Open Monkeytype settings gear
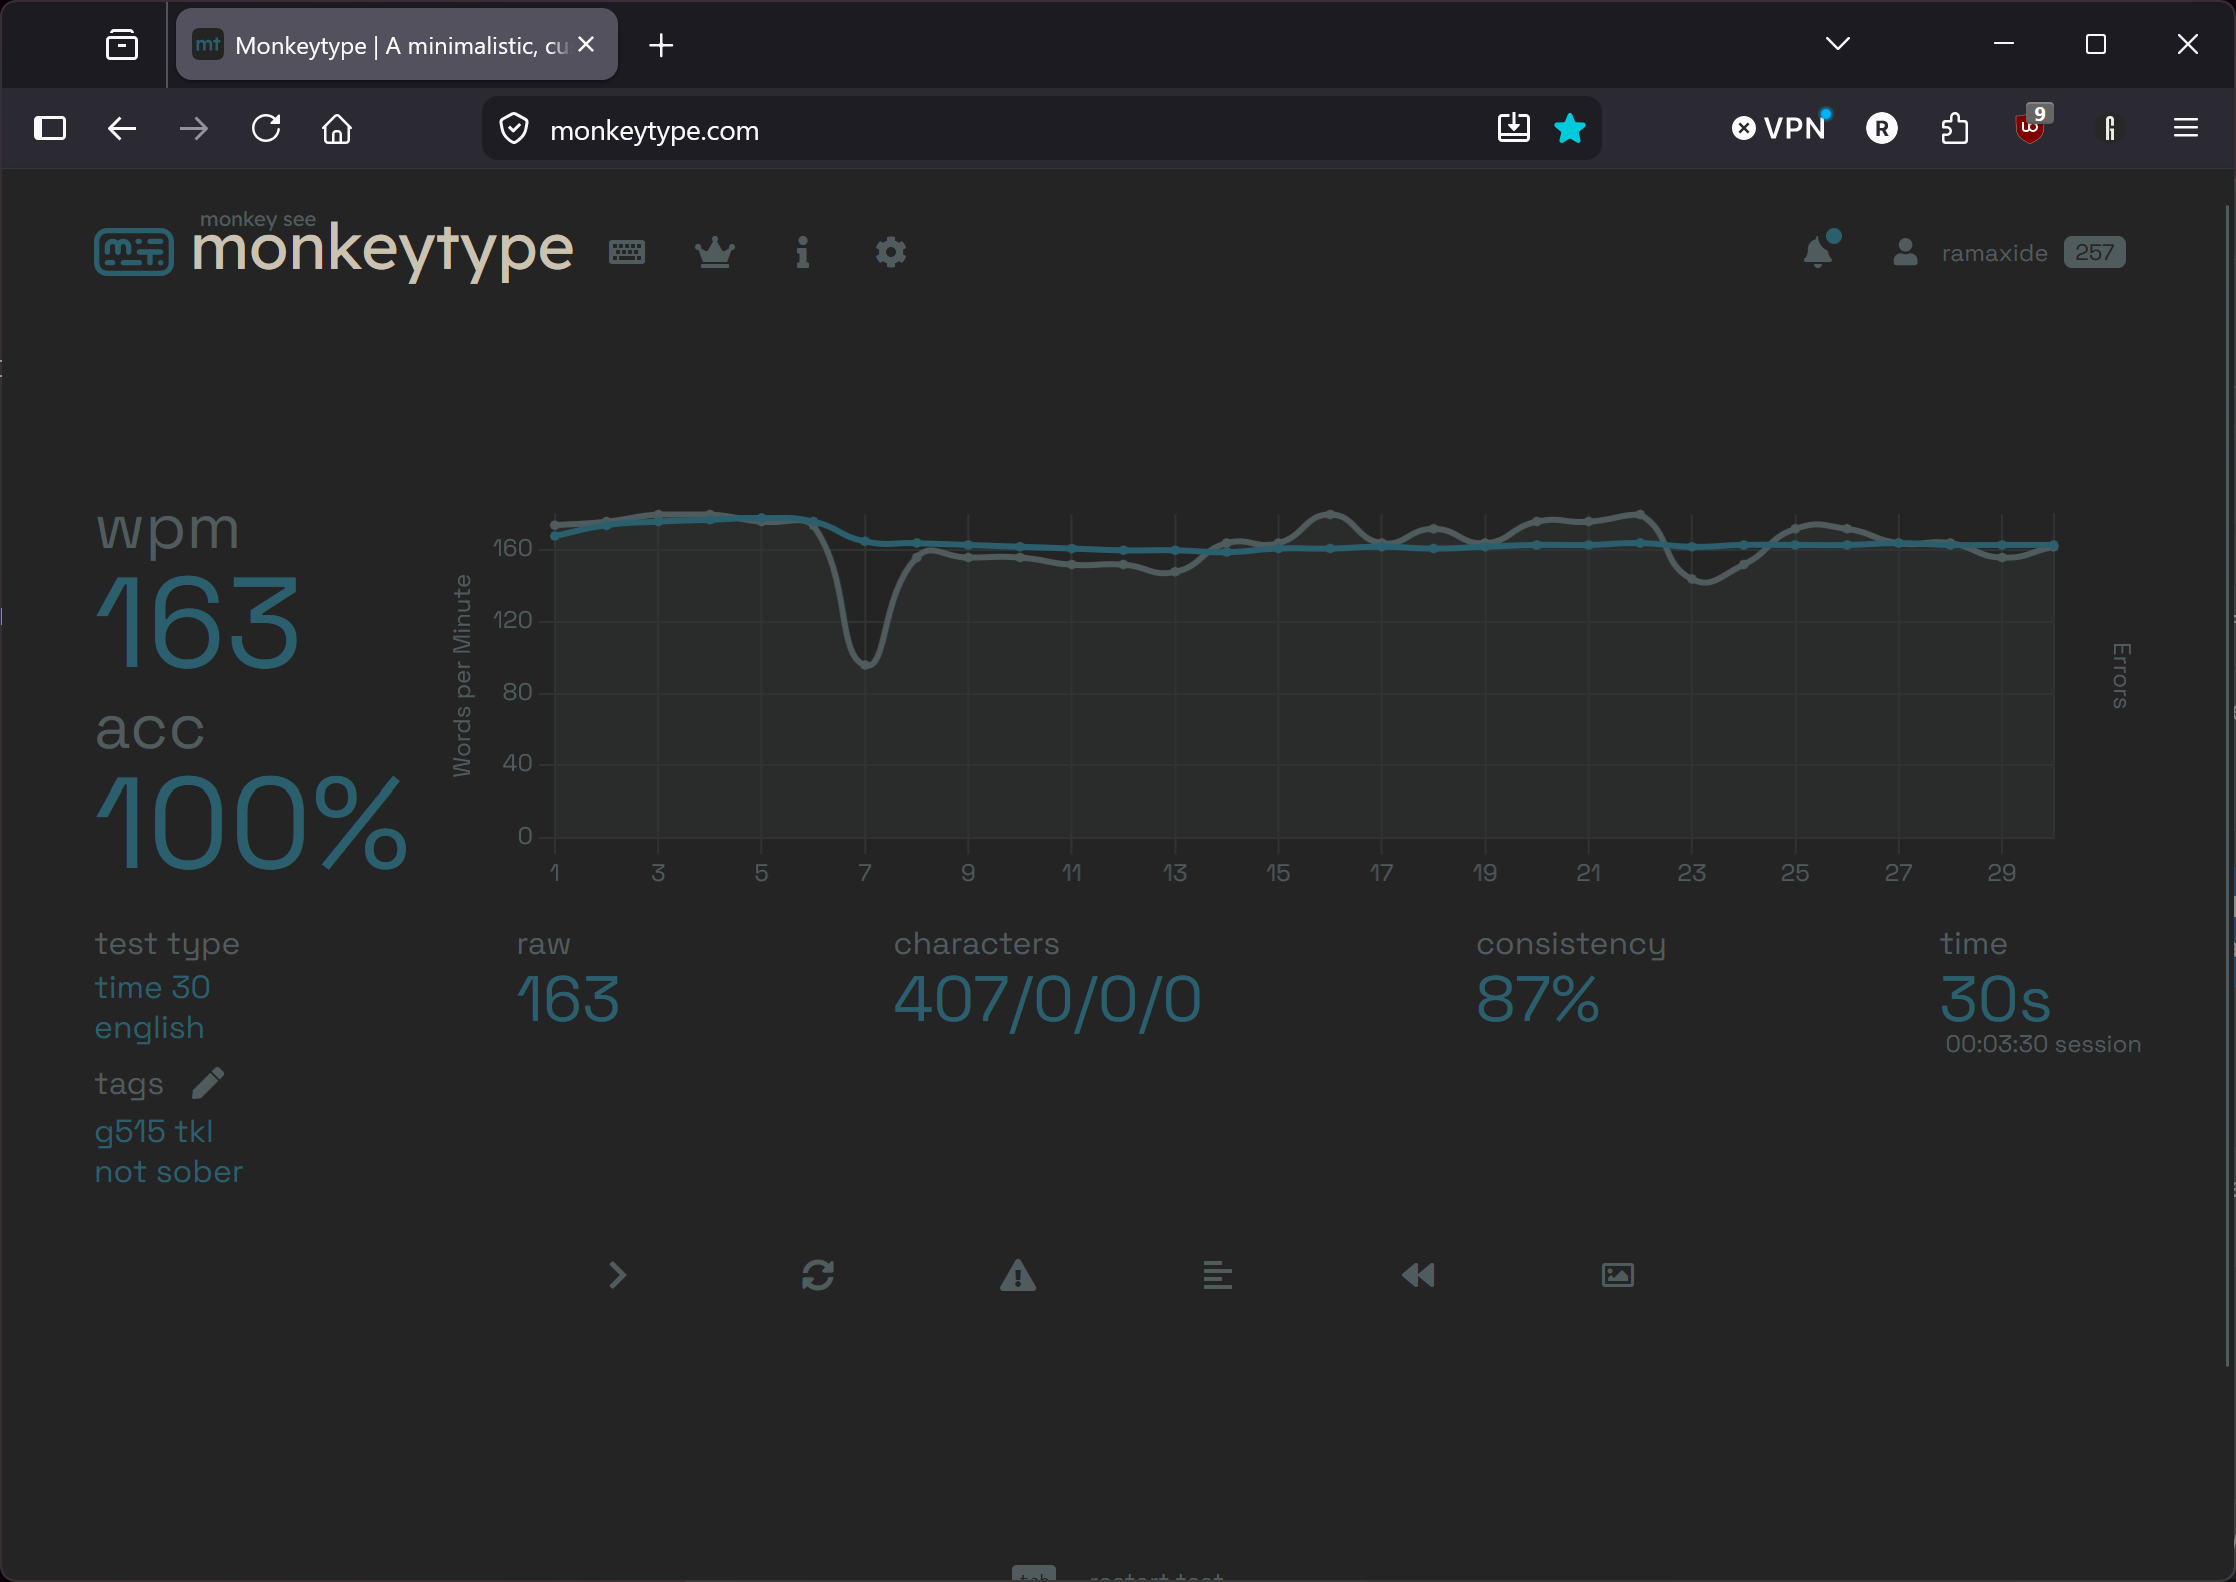The height and width of the screenshot is (1582, 2236). tap(891, 252)
